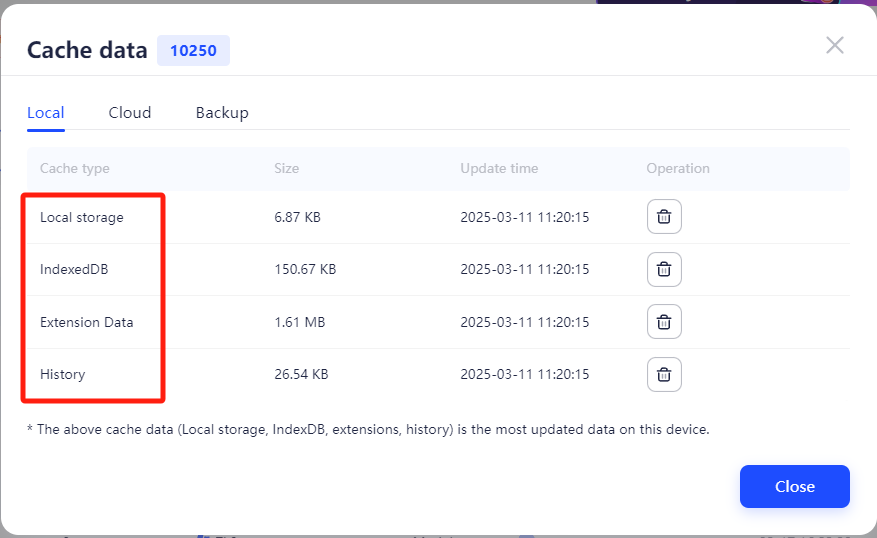877x538 pixels.
Task: Switch to the Local tab
Action: (x=46, y=113)
